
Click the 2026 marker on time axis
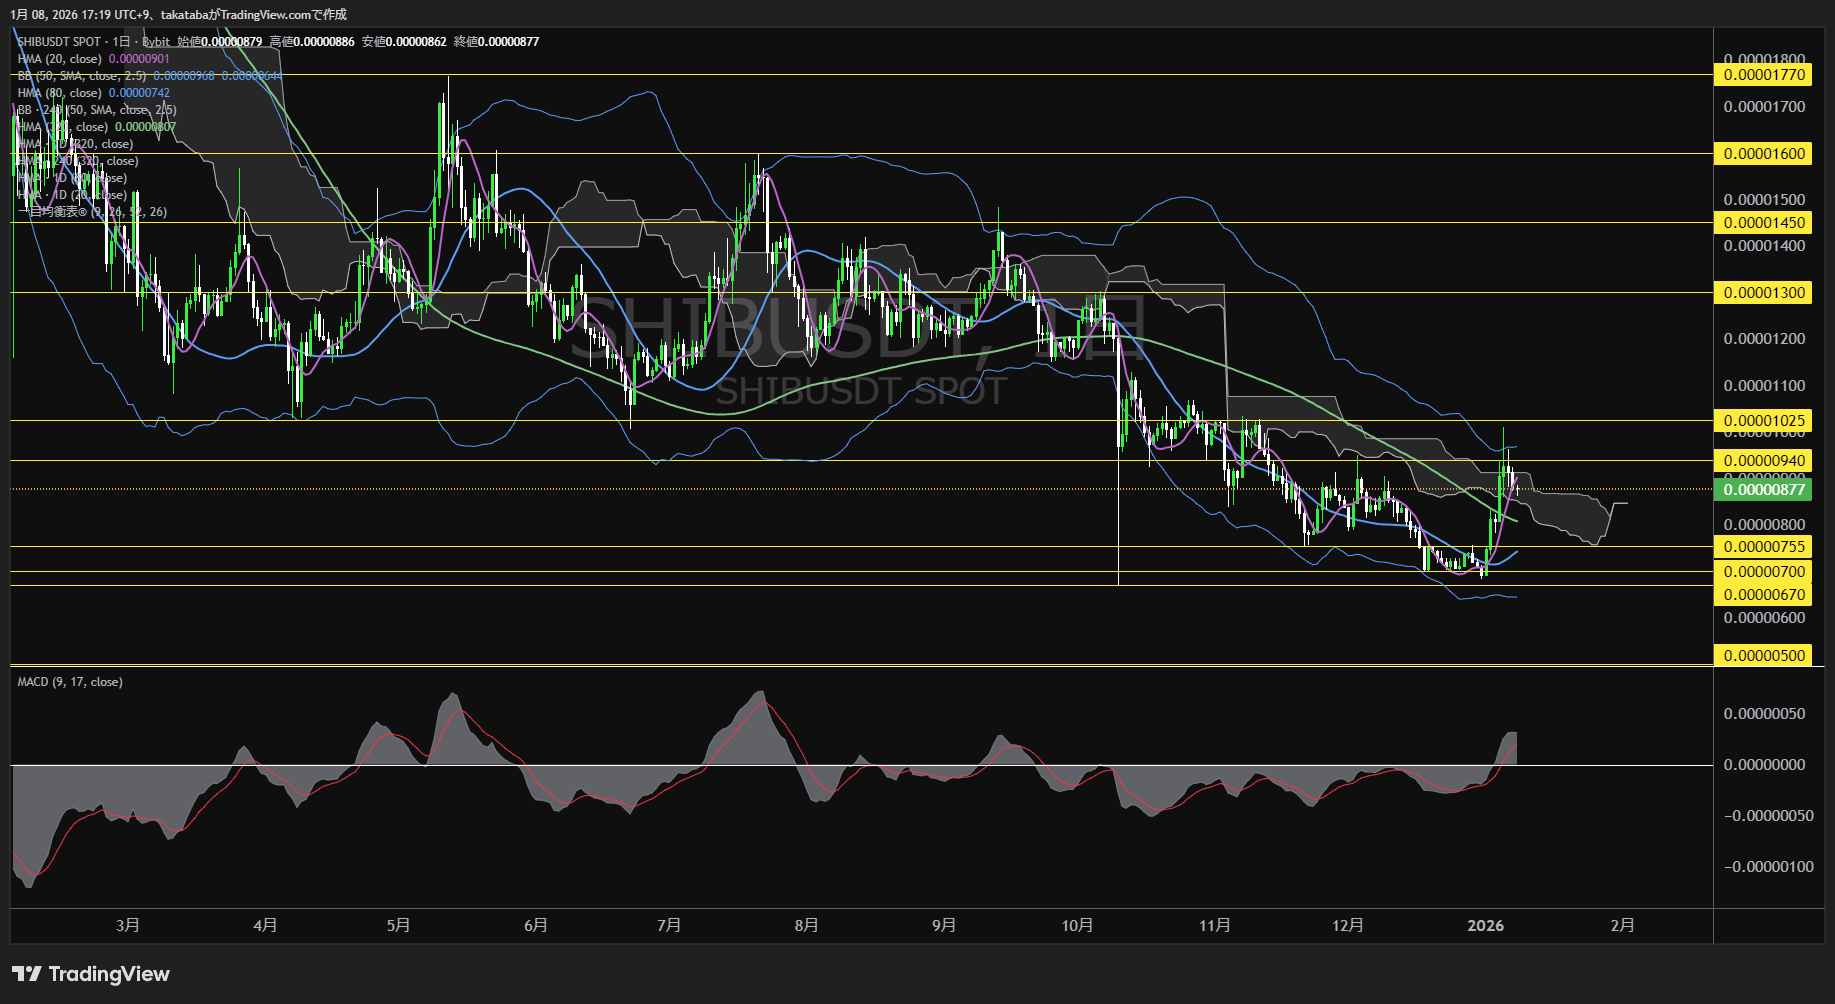[x=1485, y=926]
